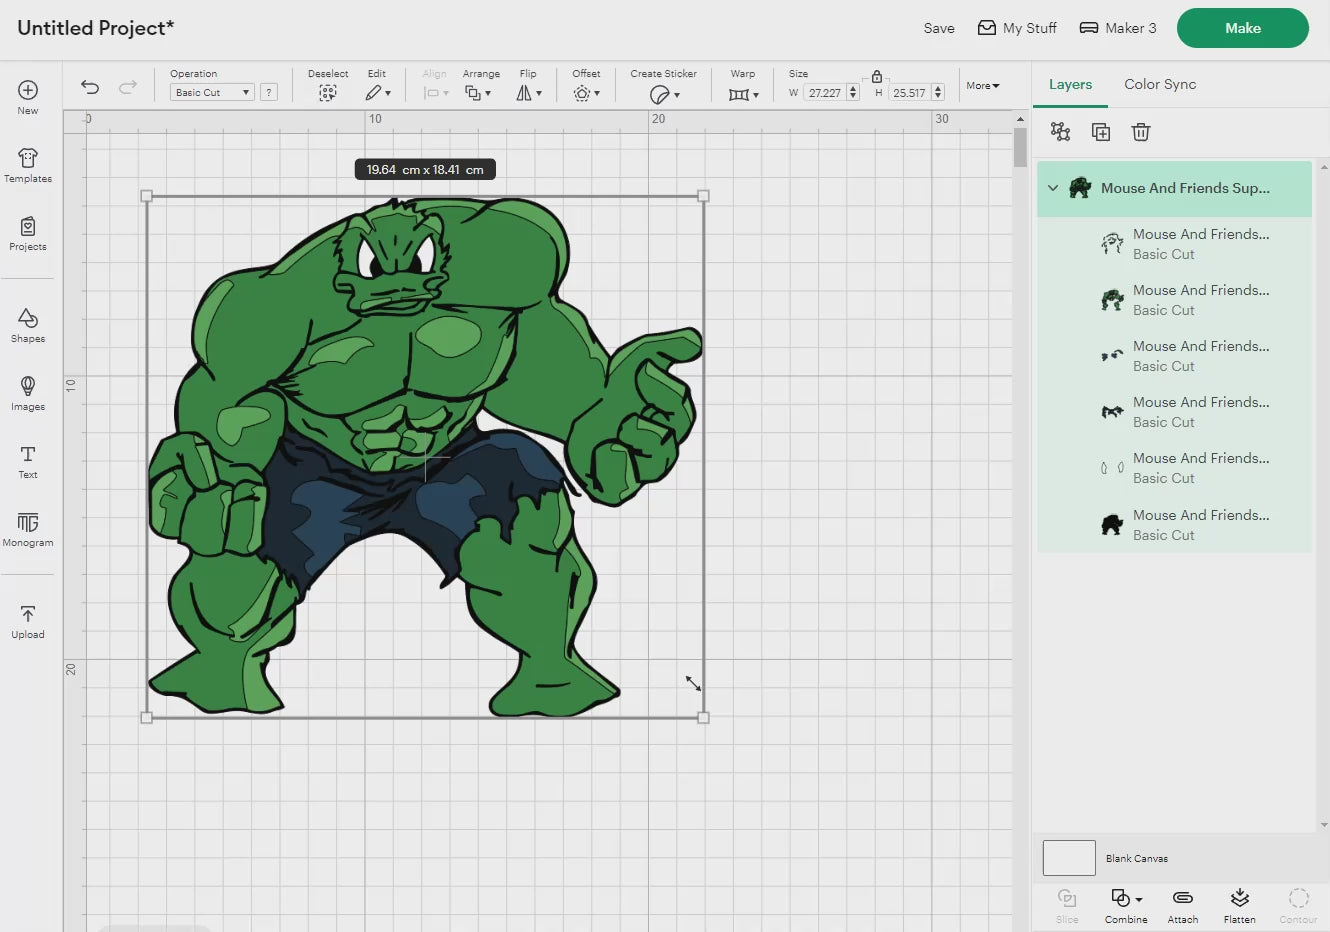This screenshot has height=932, width=1330.
Task: Select the fourth Basic Cut layer
Action: 1174,412
